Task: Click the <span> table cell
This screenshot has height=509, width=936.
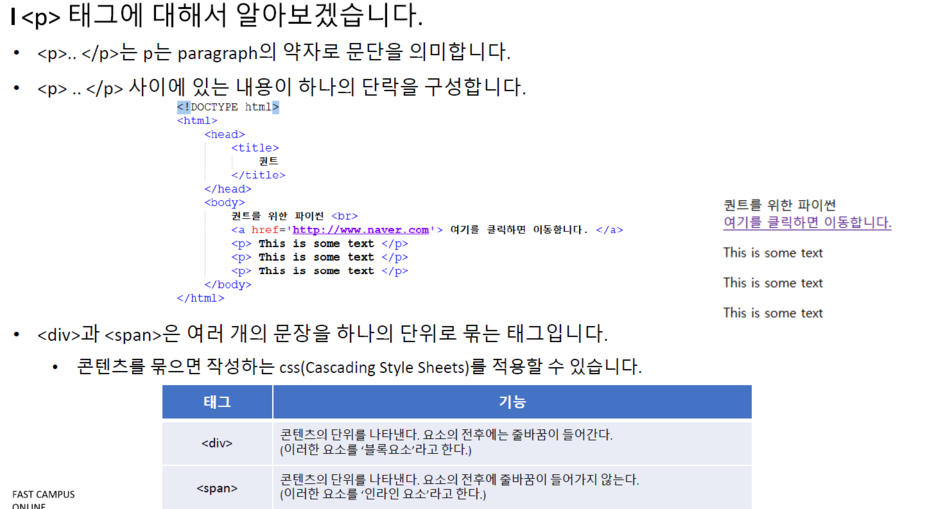Action: (x=217, y=488)
